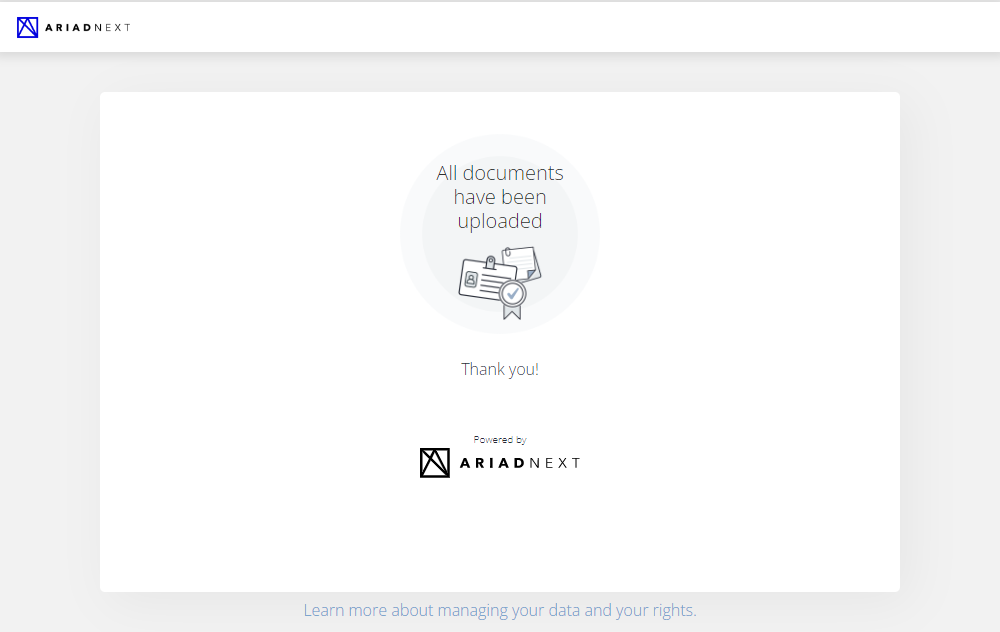
Task: Click the words 'have been' in the heading
Action: (x=500, y=197)
